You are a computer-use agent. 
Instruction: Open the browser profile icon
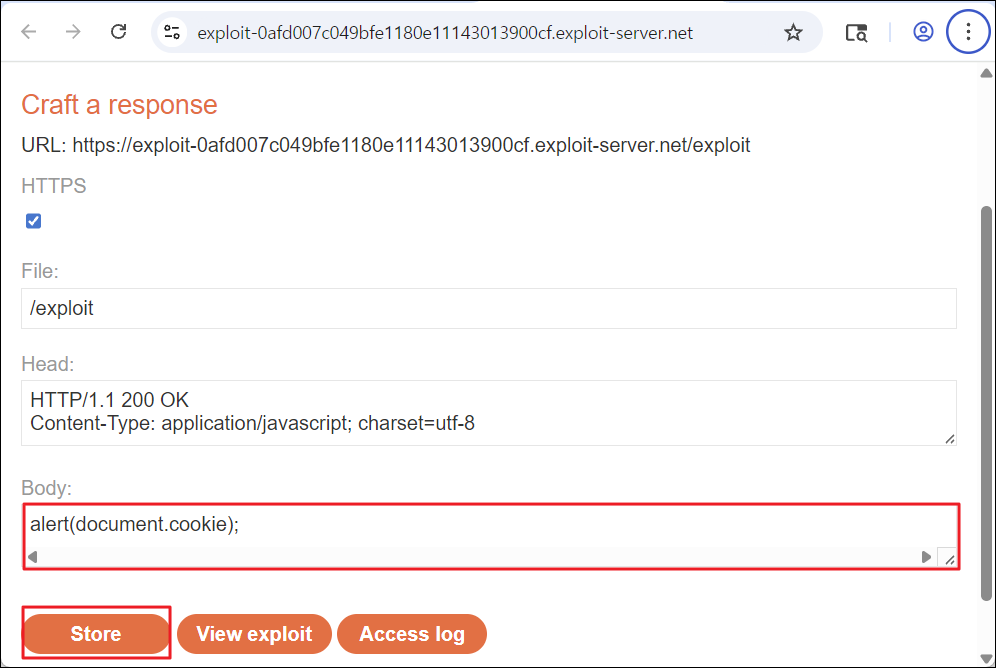pyautogui.click(x=923, y=32)
